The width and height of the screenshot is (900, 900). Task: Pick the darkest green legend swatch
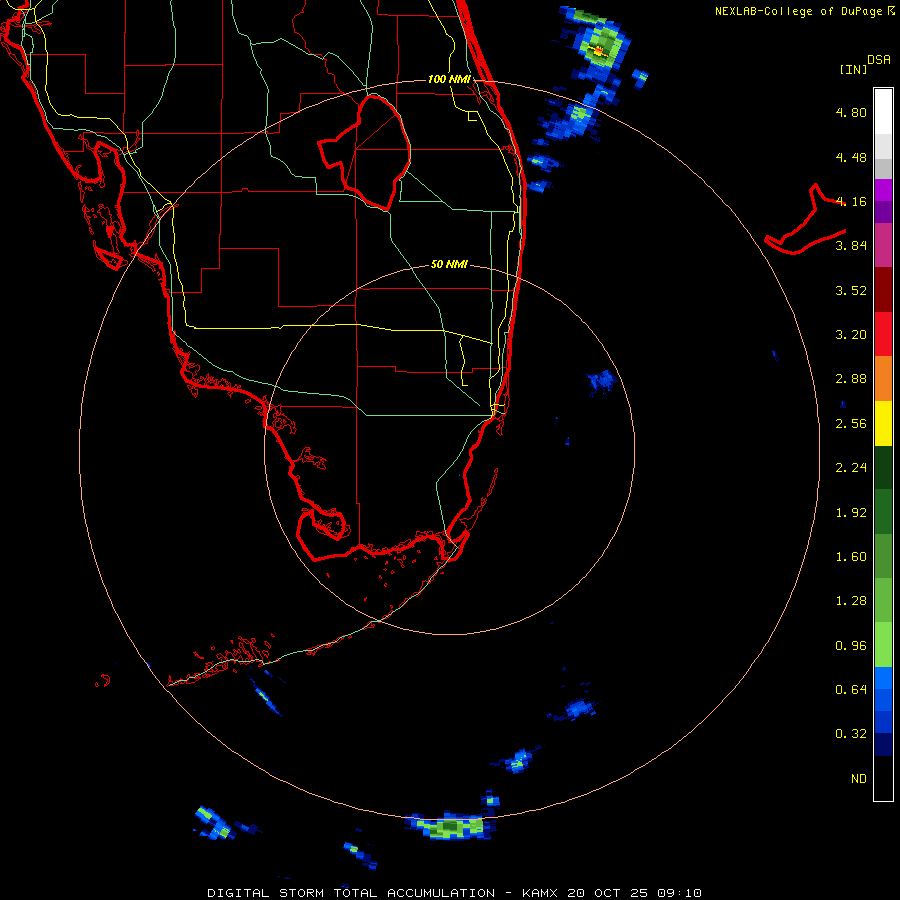[883, 468]
